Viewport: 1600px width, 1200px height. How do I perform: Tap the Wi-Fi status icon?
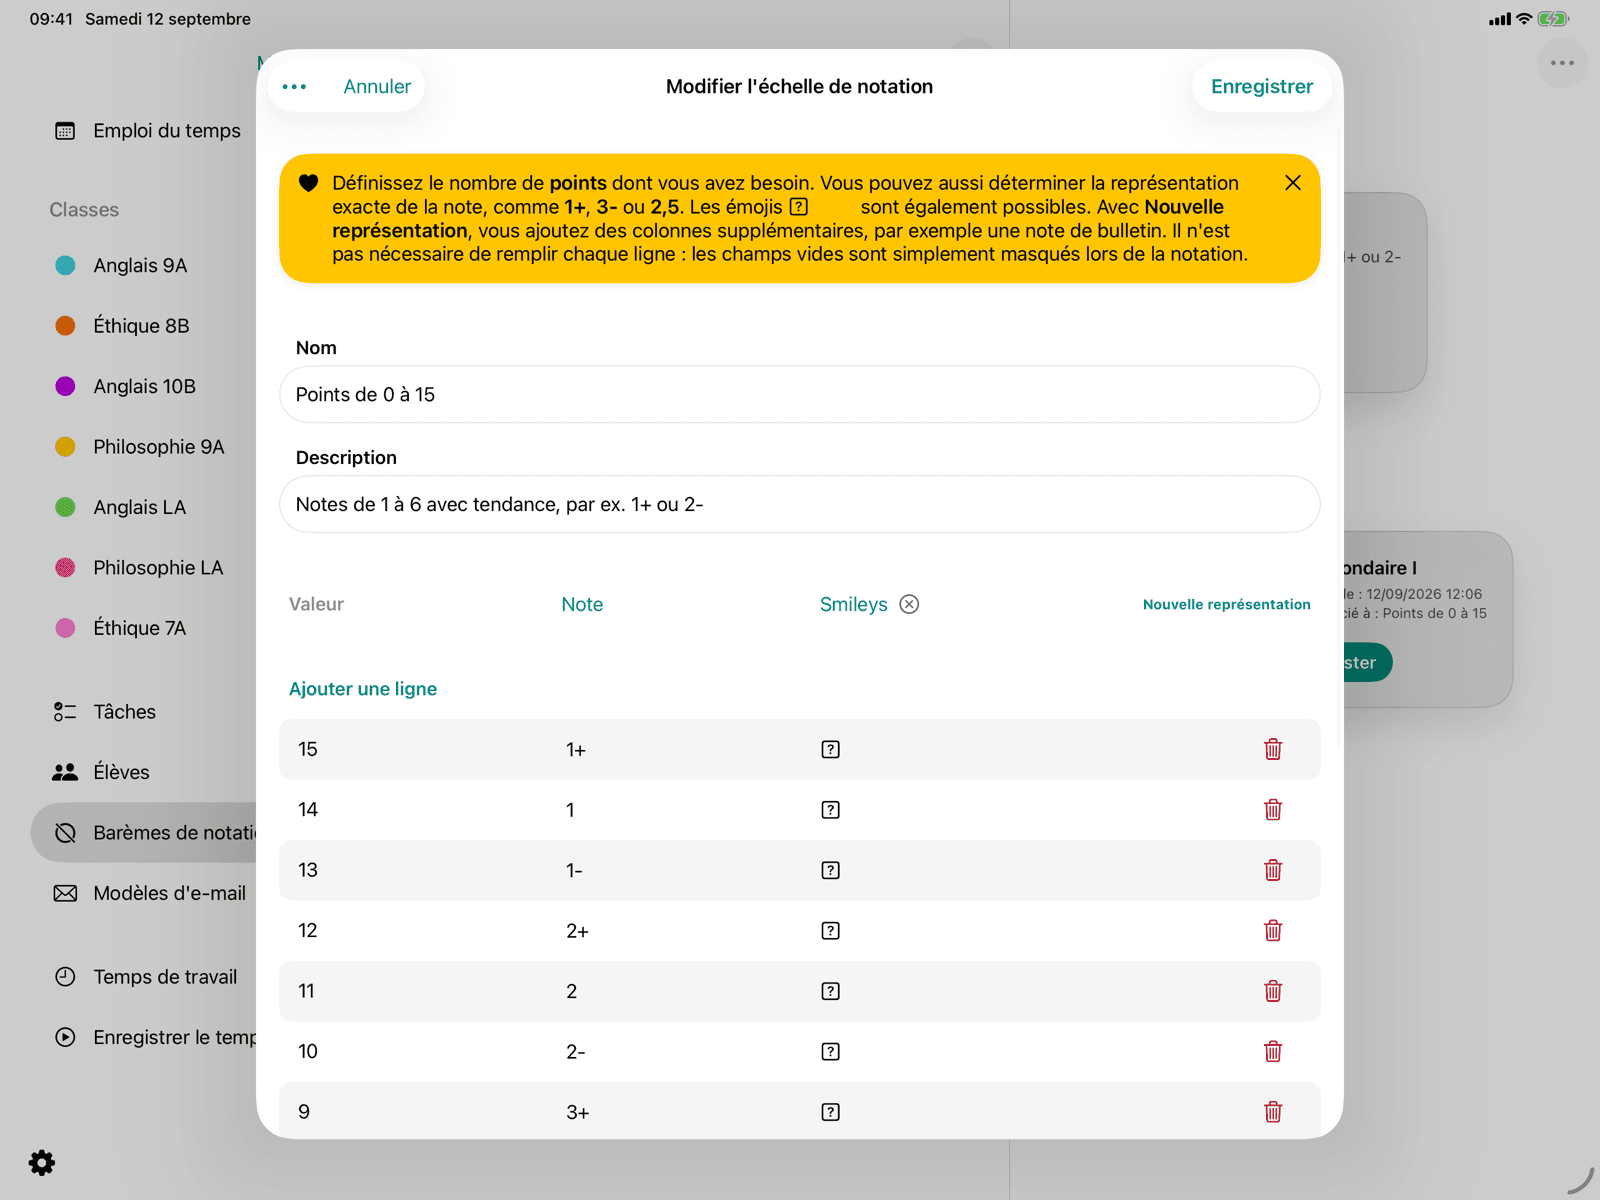pos(1524,19)
